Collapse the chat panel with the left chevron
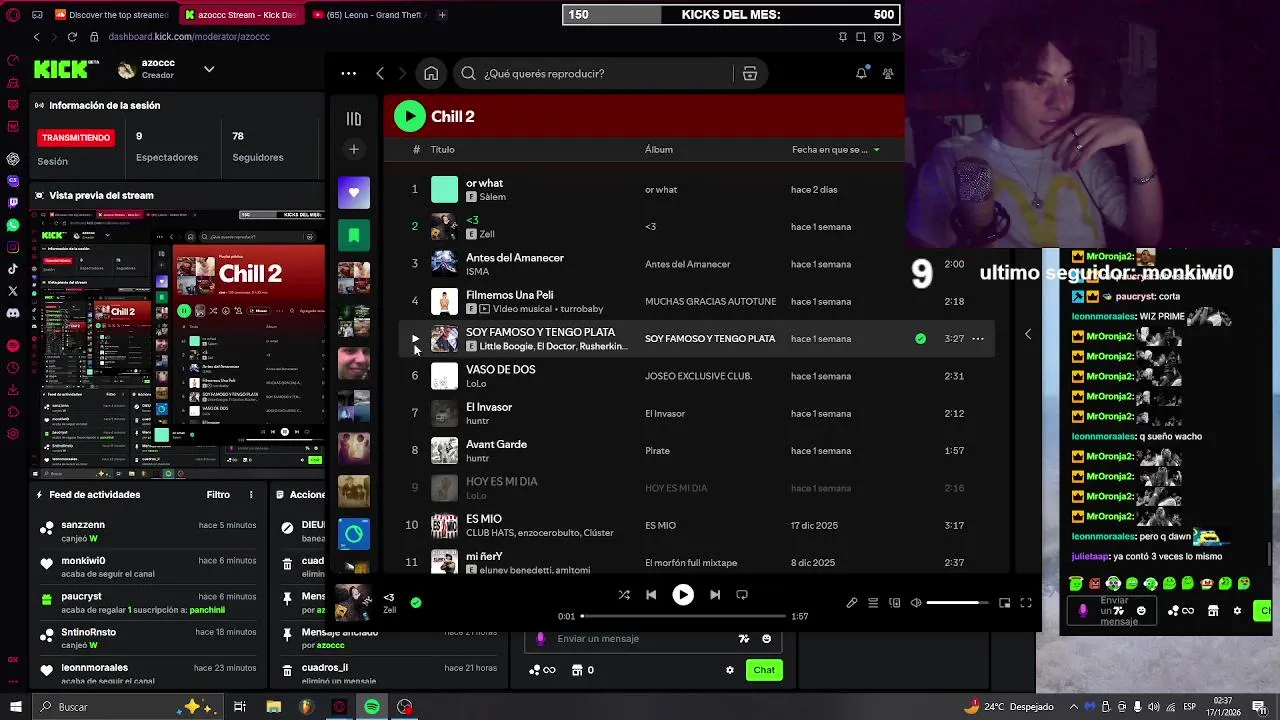 (1027, 333)
